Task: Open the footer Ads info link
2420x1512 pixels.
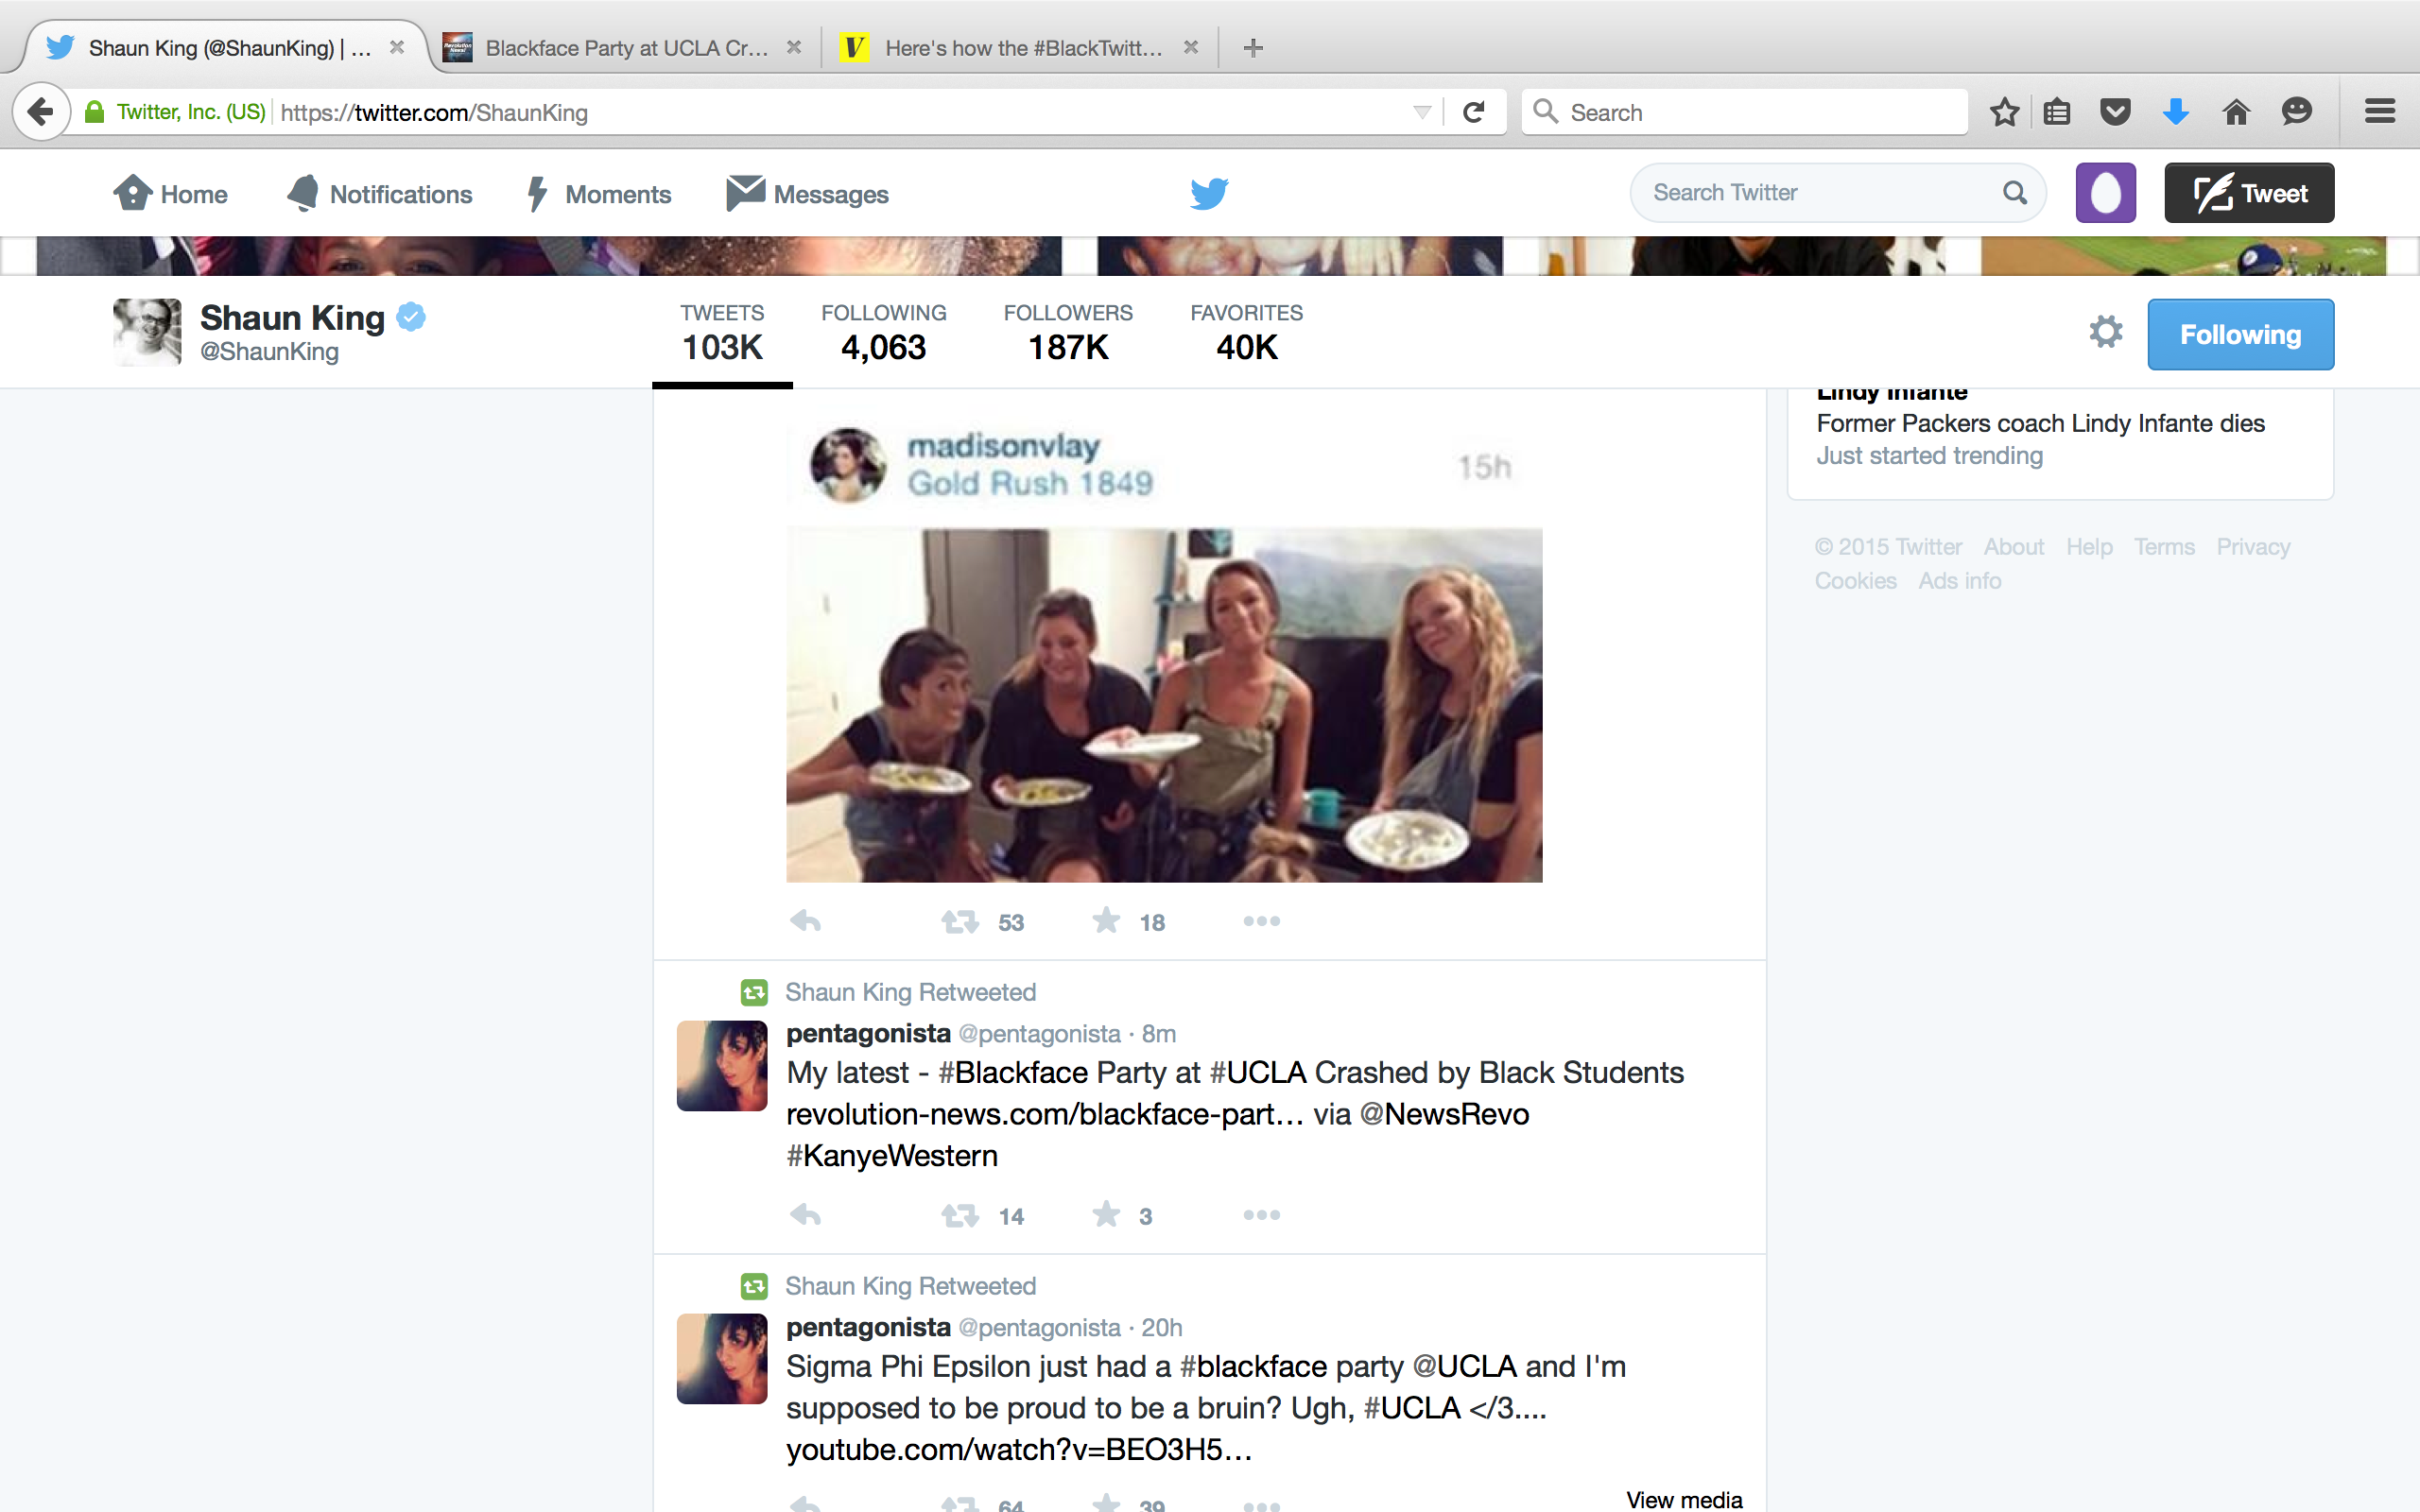Action: pyautogui.click(x=1960, y=581)
